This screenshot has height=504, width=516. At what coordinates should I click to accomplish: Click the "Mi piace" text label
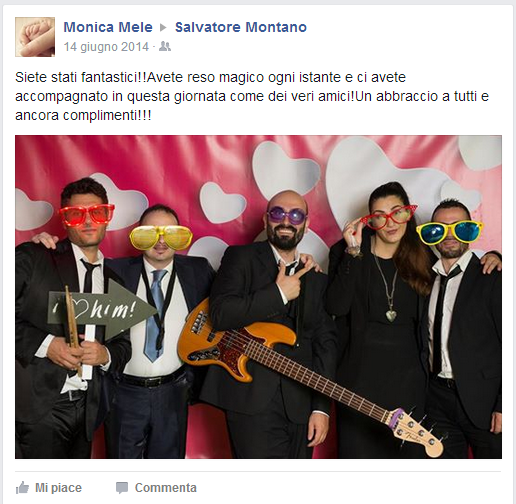point(58,488)
